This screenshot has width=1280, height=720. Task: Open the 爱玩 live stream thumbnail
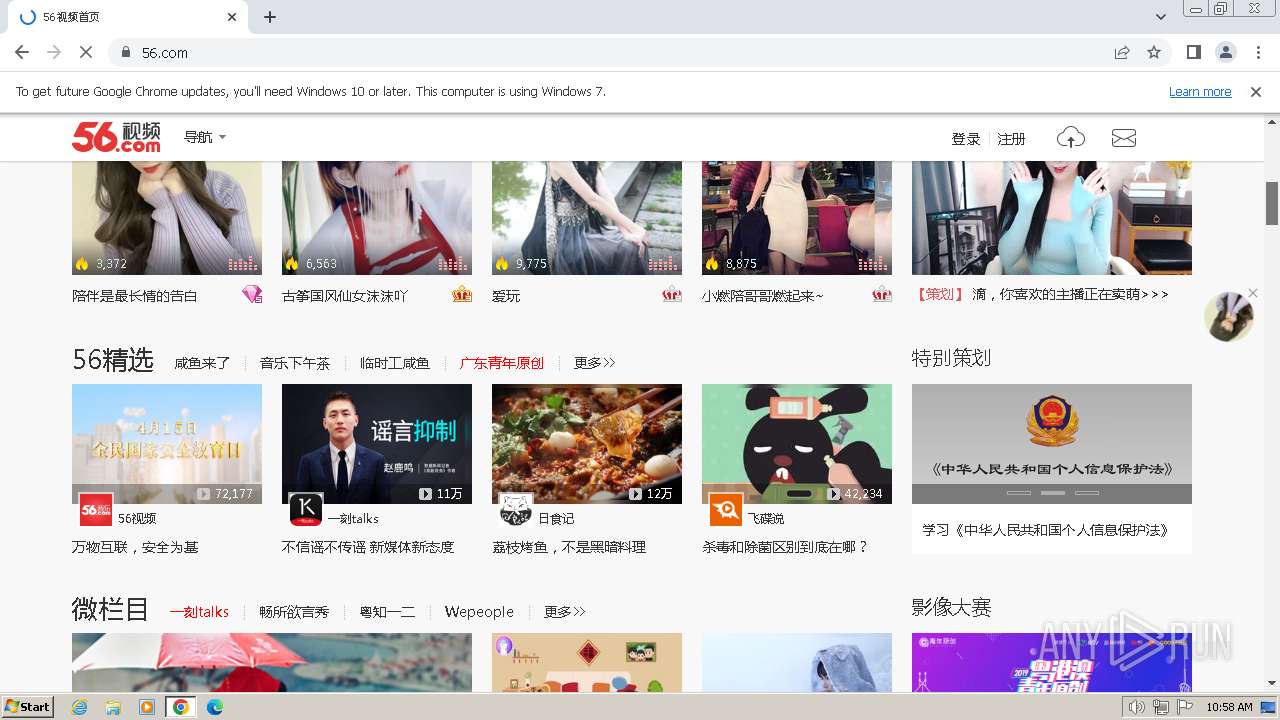click(x=587, y=218)
